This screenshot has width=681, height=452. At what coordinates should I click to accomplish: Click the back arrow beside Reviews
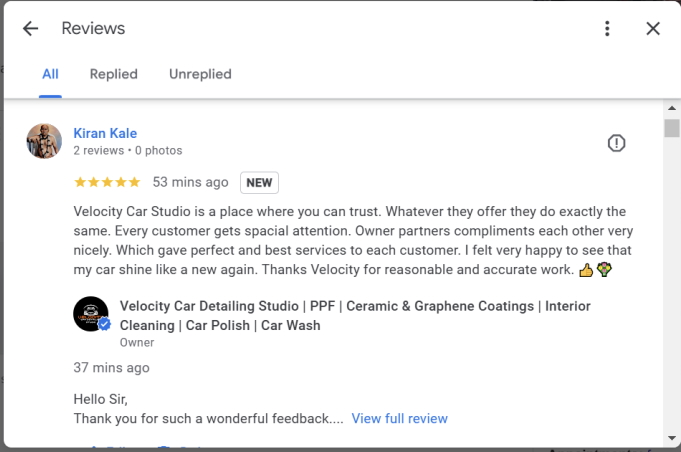30,28
